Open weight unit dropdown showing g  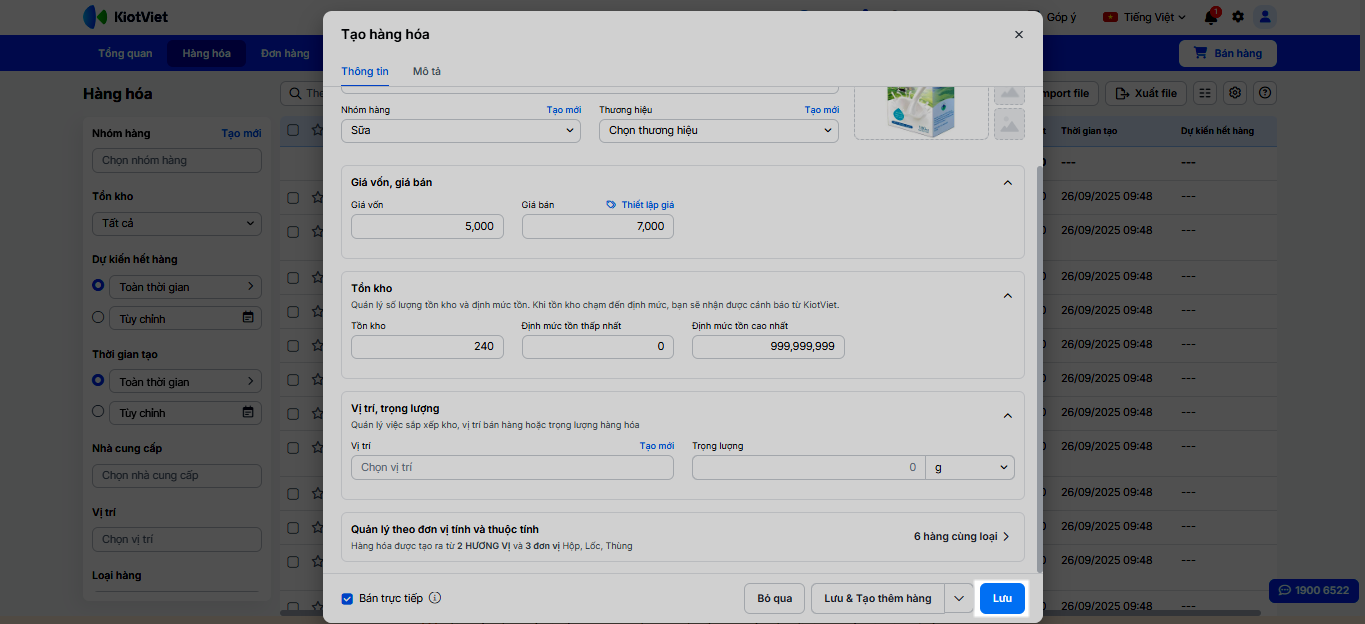coord(969,467)
